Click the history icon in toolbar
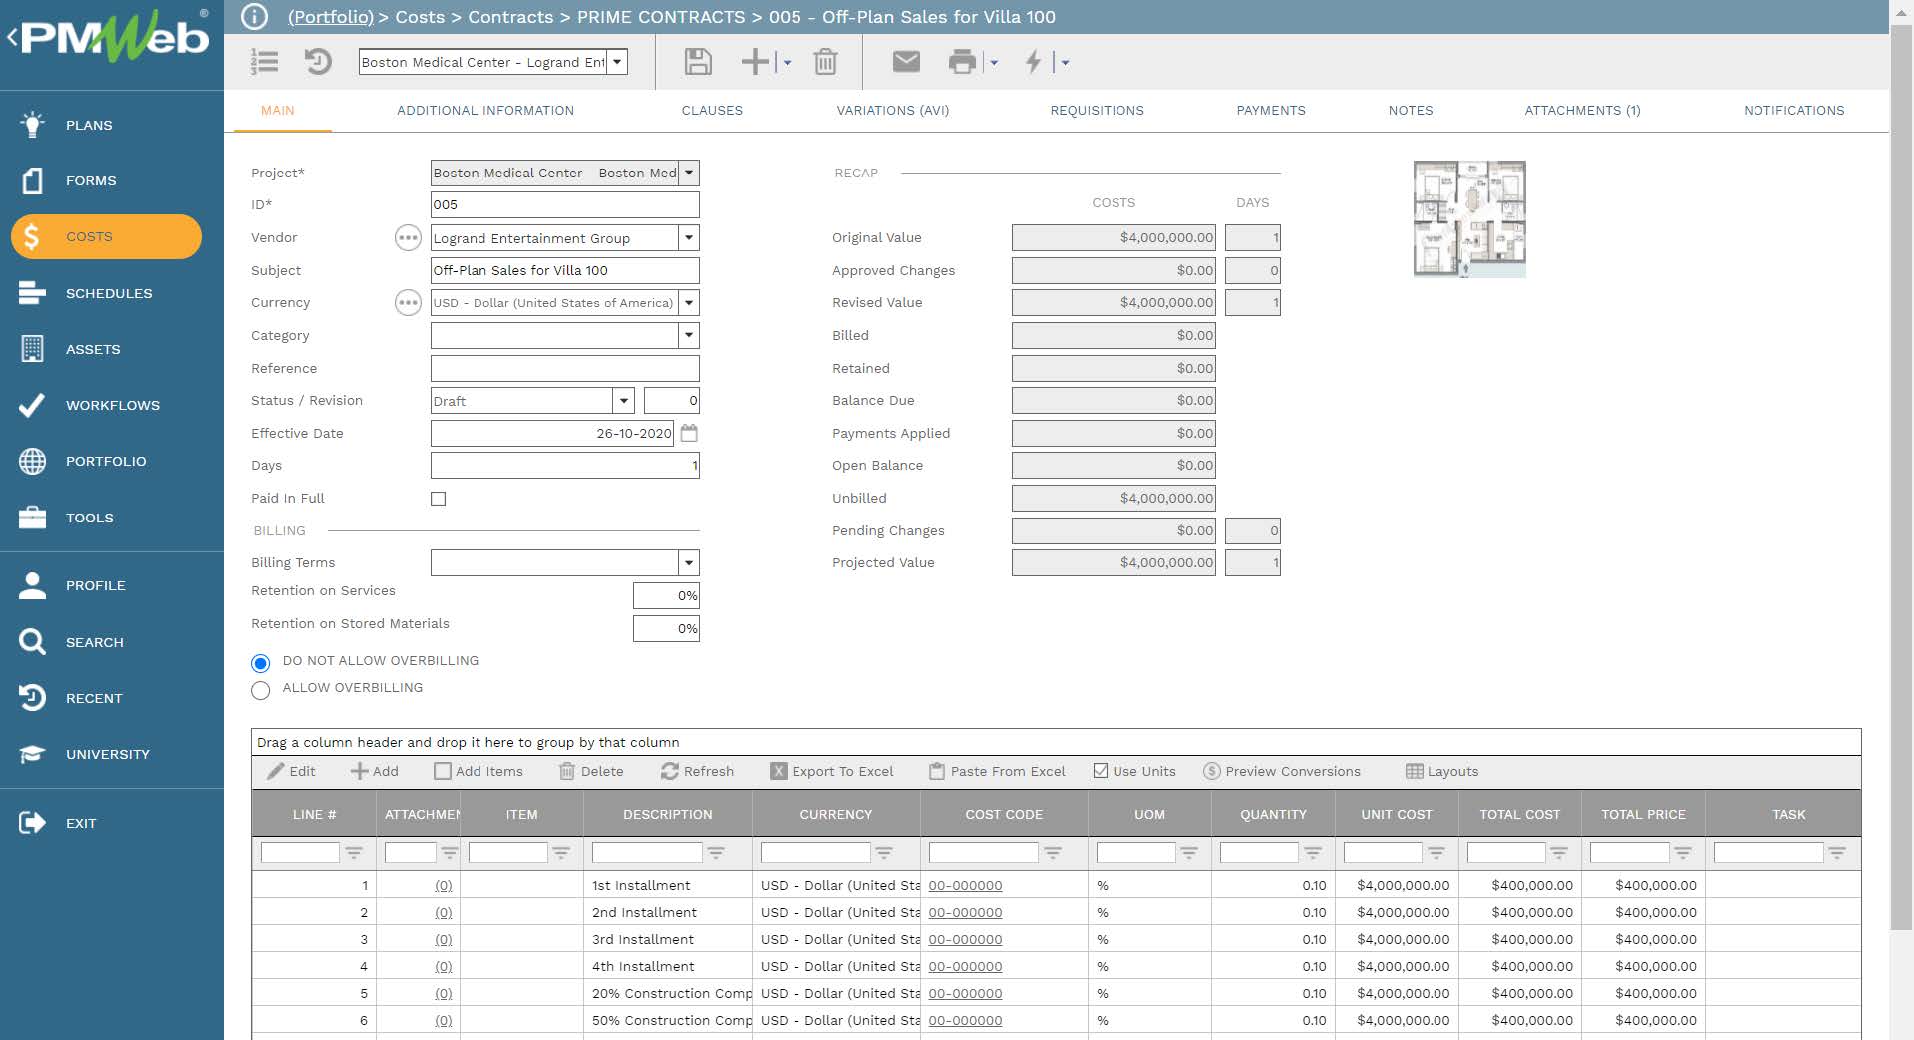1914x1040 pixels. coord(318,62)
